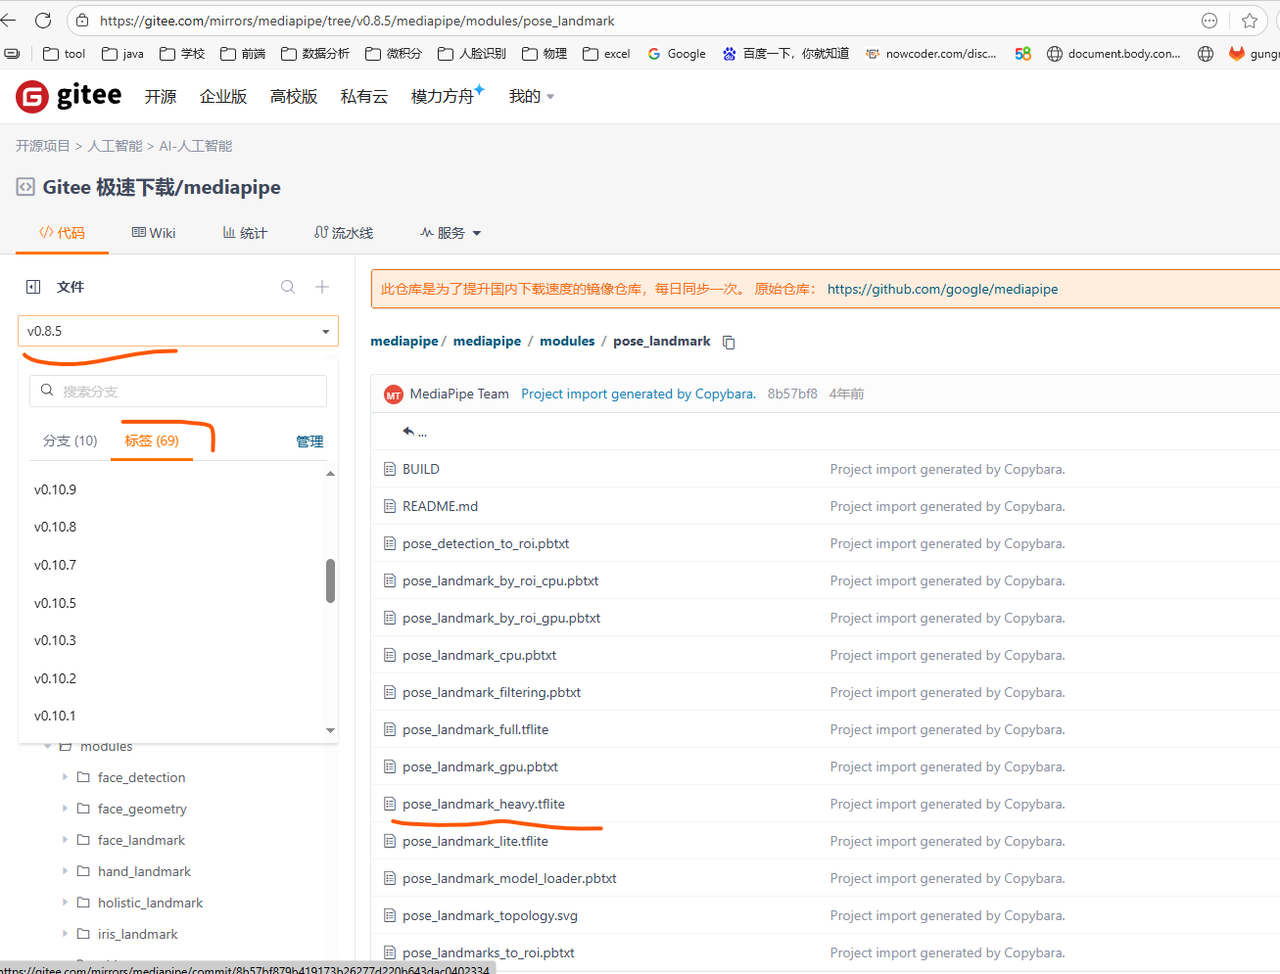Click the file icon beside pose_landmark_full.tflite
The image size is (1280, 974).
tap(390, 729)
